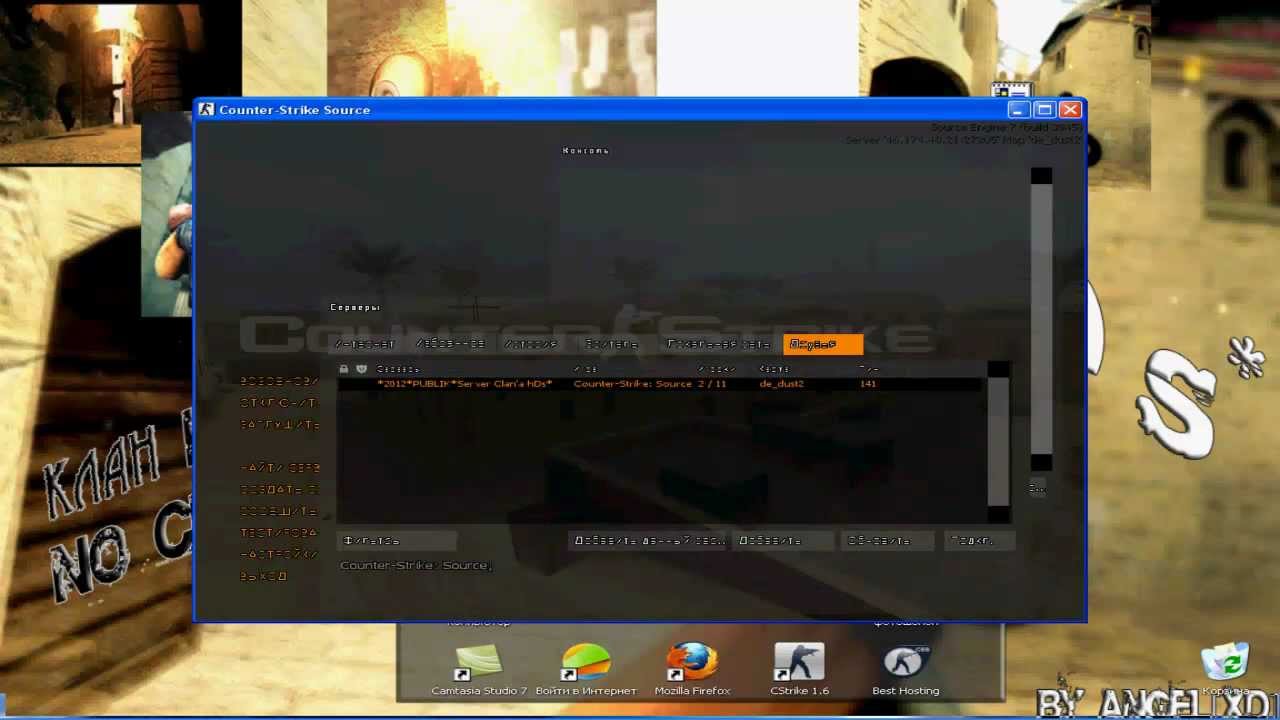Click the de_dust2 map cell
Image resolution: width=1280 pixels, height=720 pixels.
[x=781, y=384]
